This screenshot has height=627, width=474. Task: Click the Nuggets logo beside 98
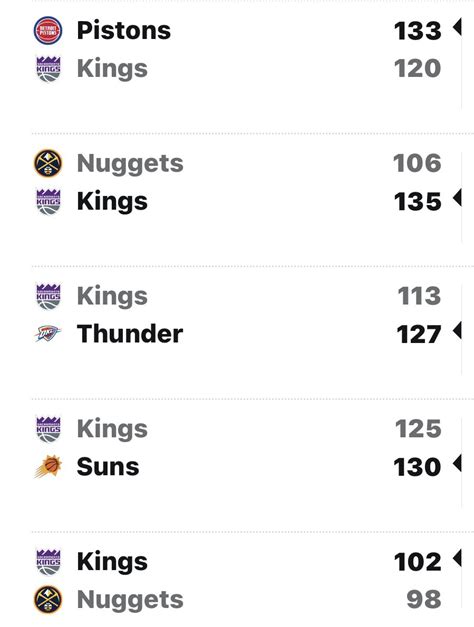[48, 599]
